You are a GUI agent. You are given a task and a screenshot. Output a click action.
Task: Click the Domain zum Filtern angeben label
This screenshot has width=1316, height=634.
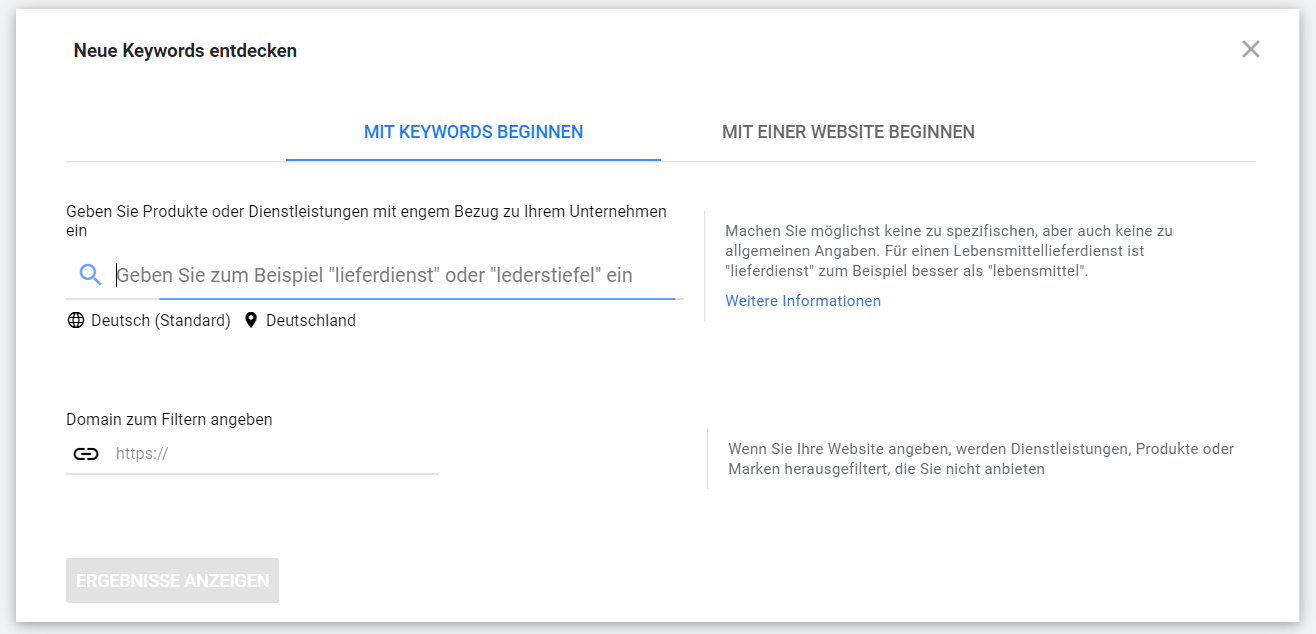click(x=168, y=419)
